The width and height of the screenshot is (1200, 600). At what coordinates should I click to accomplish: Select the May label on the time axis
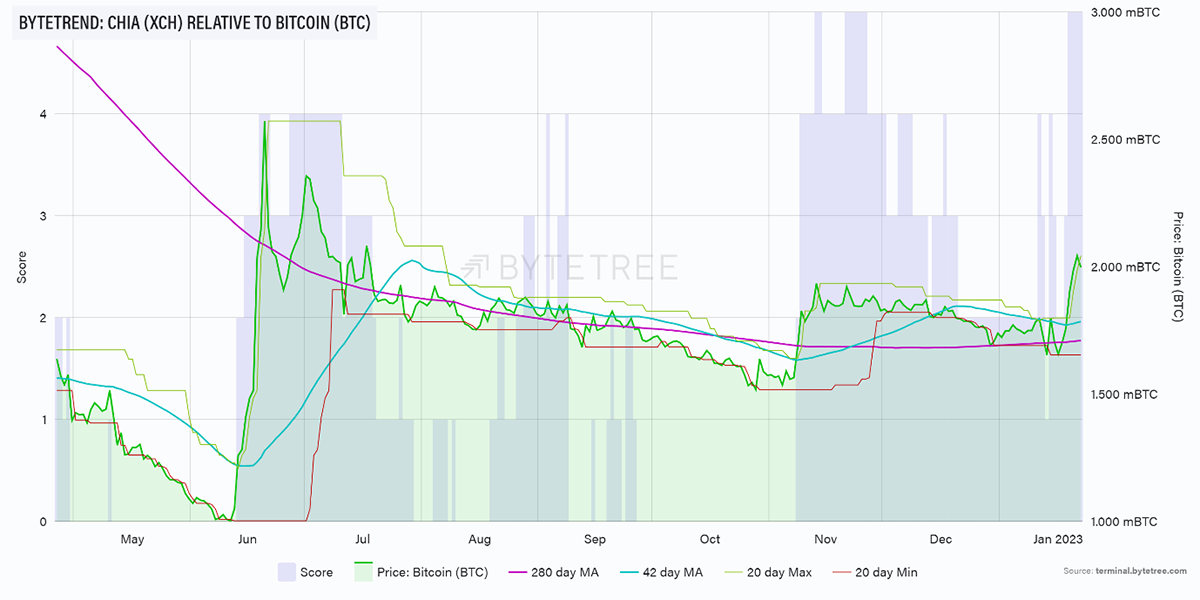click(x=132, y=540)
